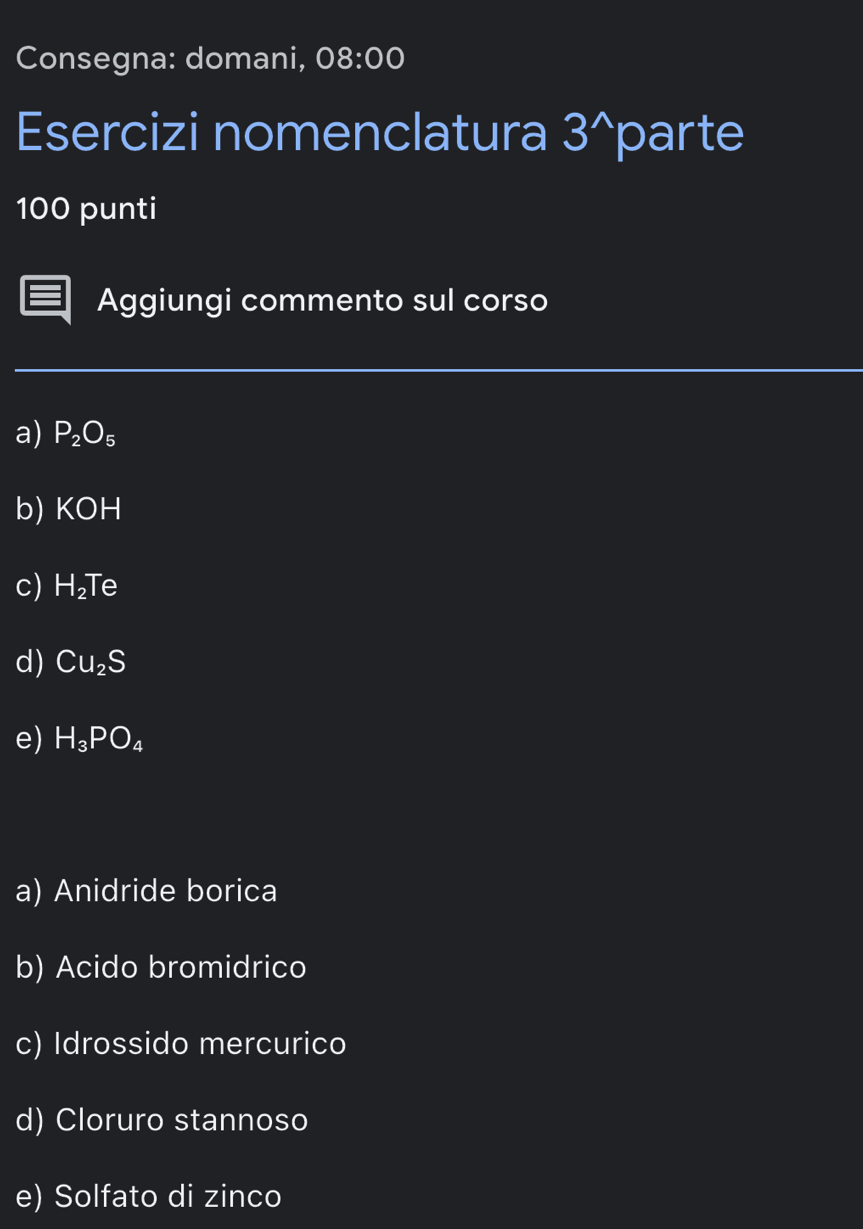
Task: Click the 'Solfato di zinco' line
Action: pyautogui.click(x=168, y=1195)
